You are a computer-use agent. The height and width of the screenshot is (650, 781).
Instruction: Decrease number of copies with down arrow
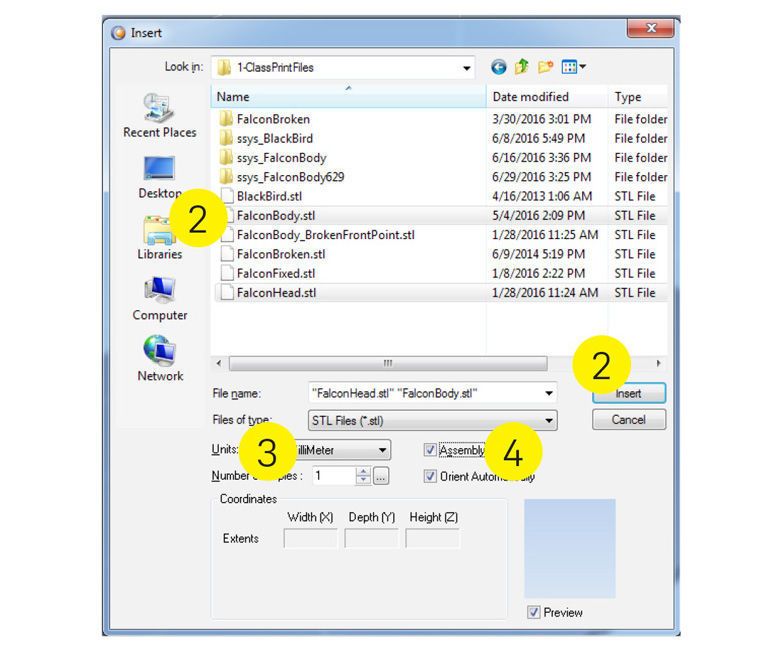pos(364,480)
